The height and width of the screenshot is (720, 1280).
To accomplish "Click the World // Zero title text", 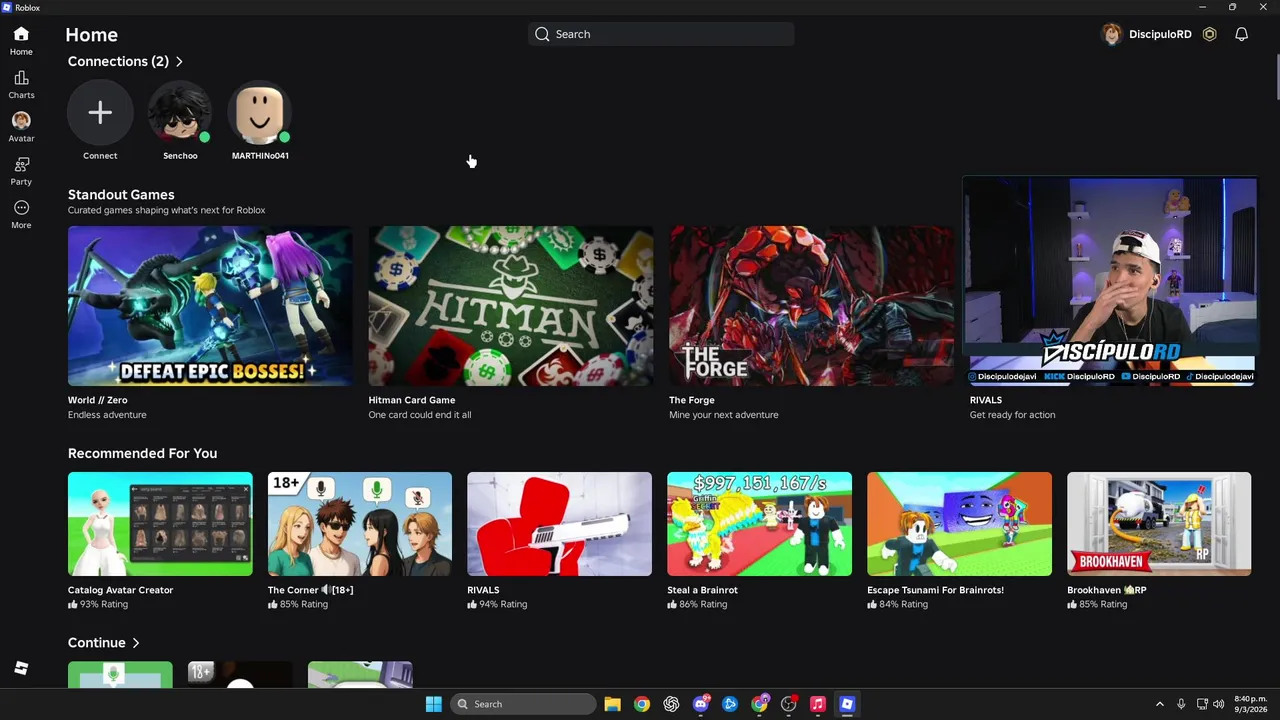I will (x=97, y=400).
